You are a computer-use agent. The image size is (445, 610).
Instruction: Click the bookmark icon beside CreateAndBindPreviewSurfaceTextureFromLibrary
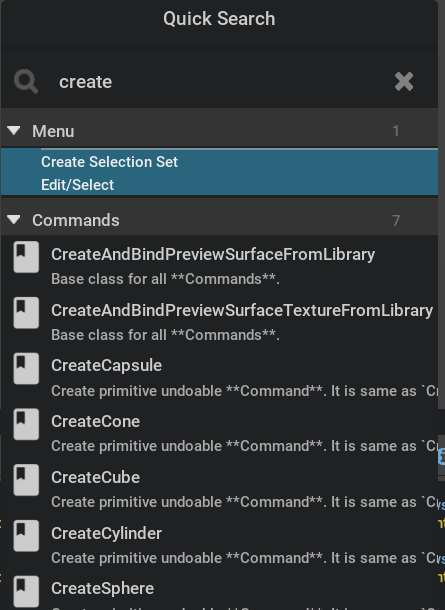pyautogui.click(x=26, y=313)
